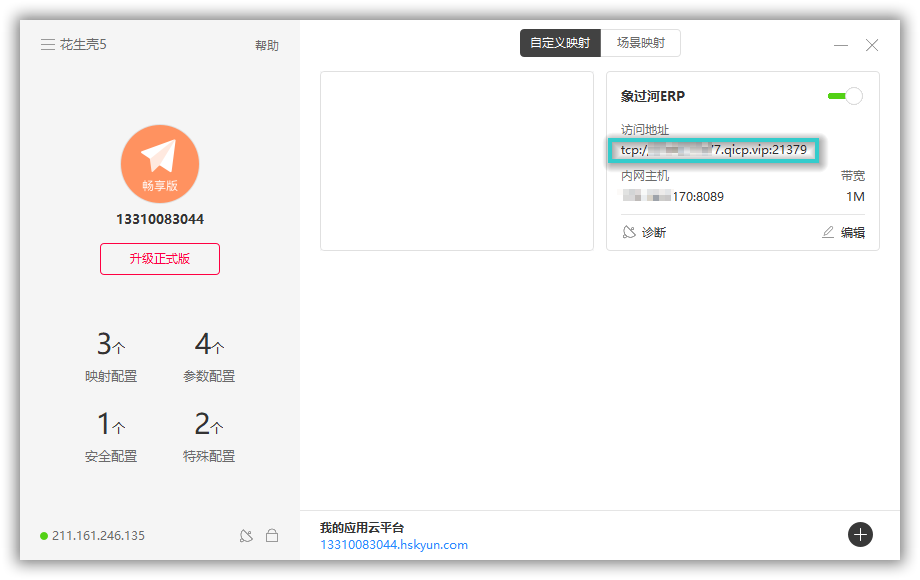Click the IP address 211.161.246.135
The image size is (920, 580).
98,535
